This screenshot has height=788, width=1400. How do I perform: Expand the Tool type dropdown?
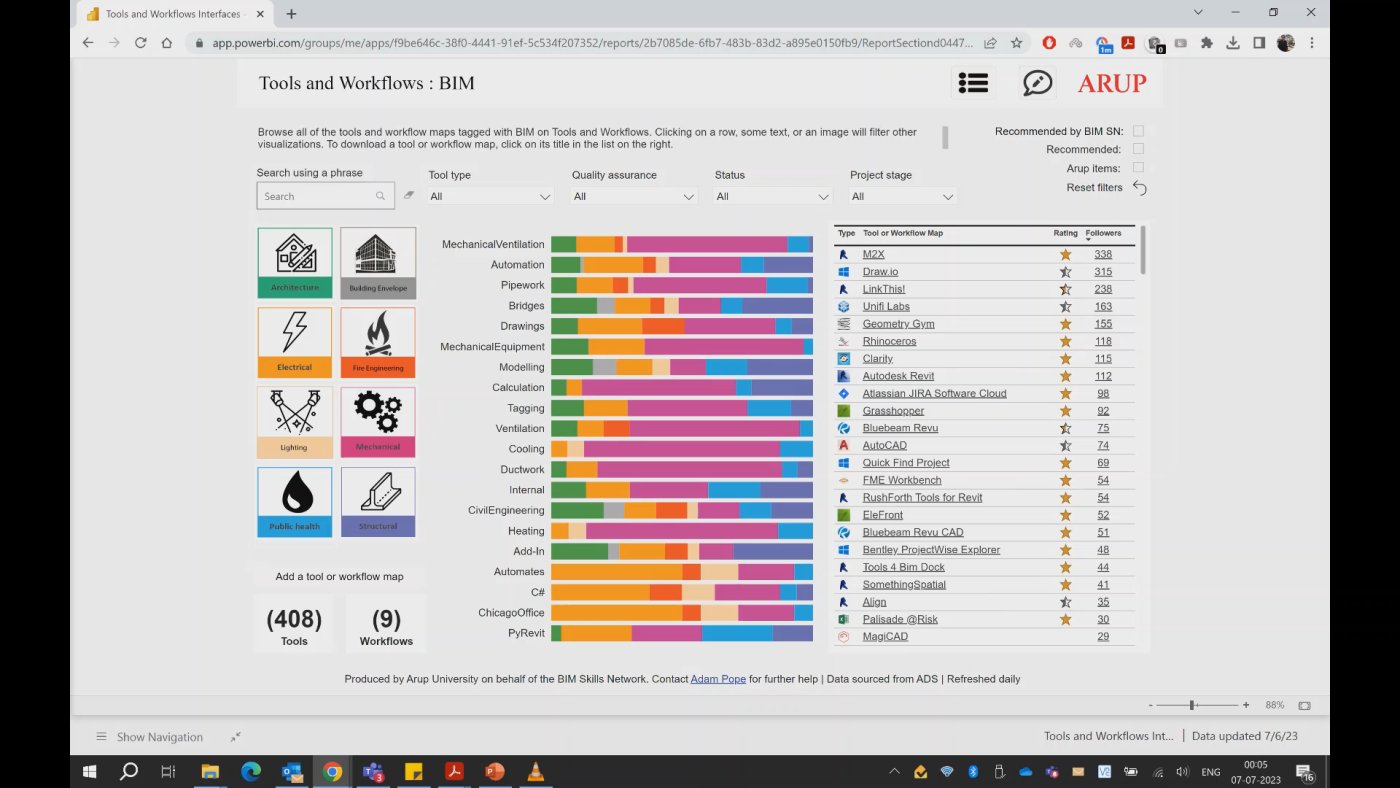pos(490,196)
